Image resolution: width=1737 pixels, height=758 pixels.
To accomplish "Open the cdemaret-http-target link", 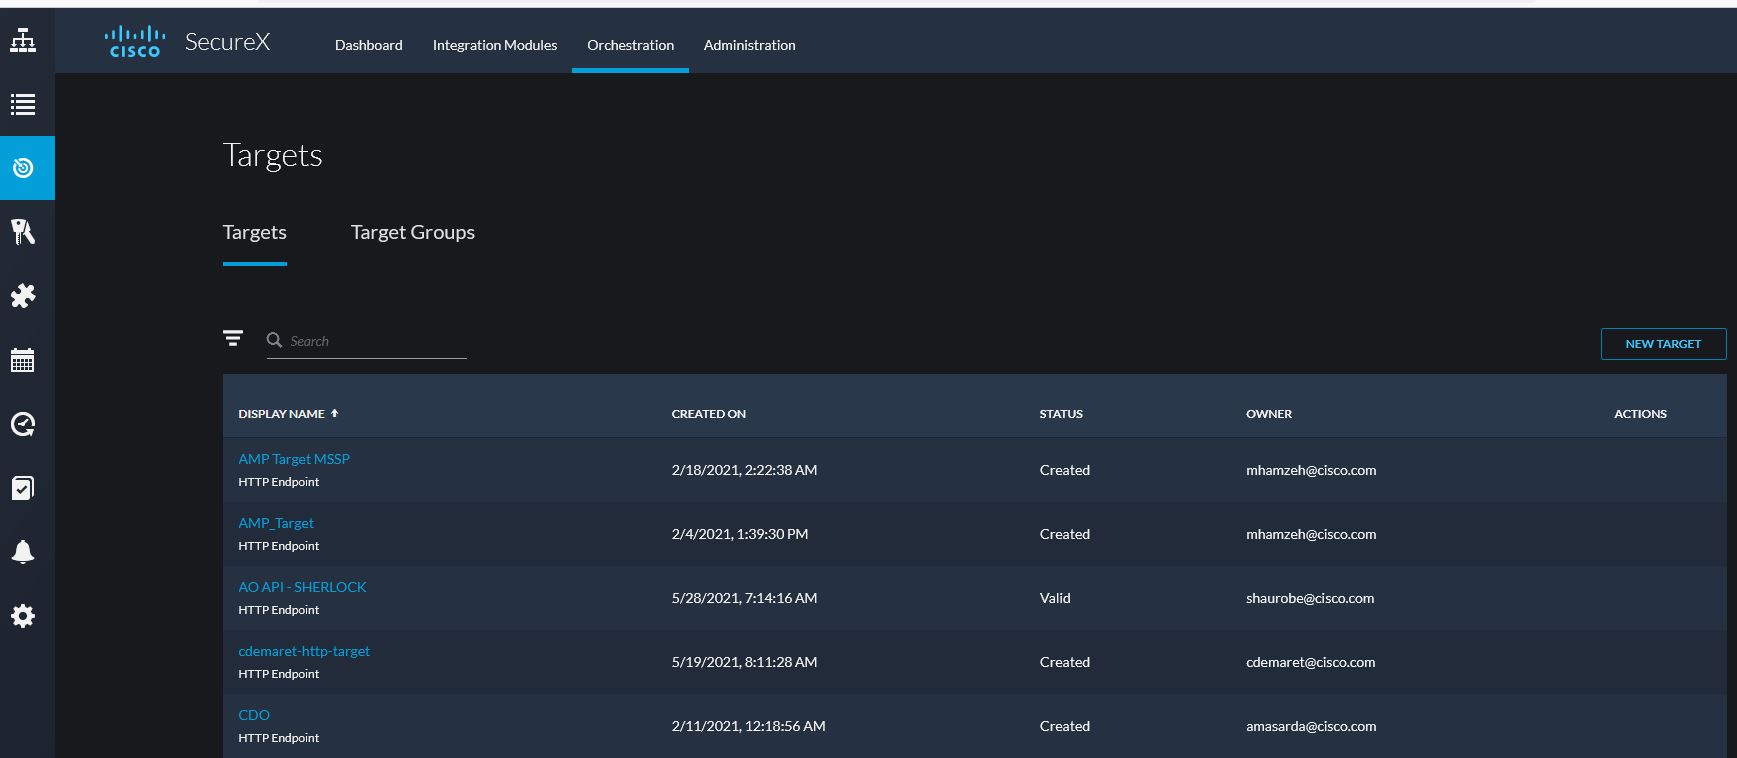I will coord(304,651).
